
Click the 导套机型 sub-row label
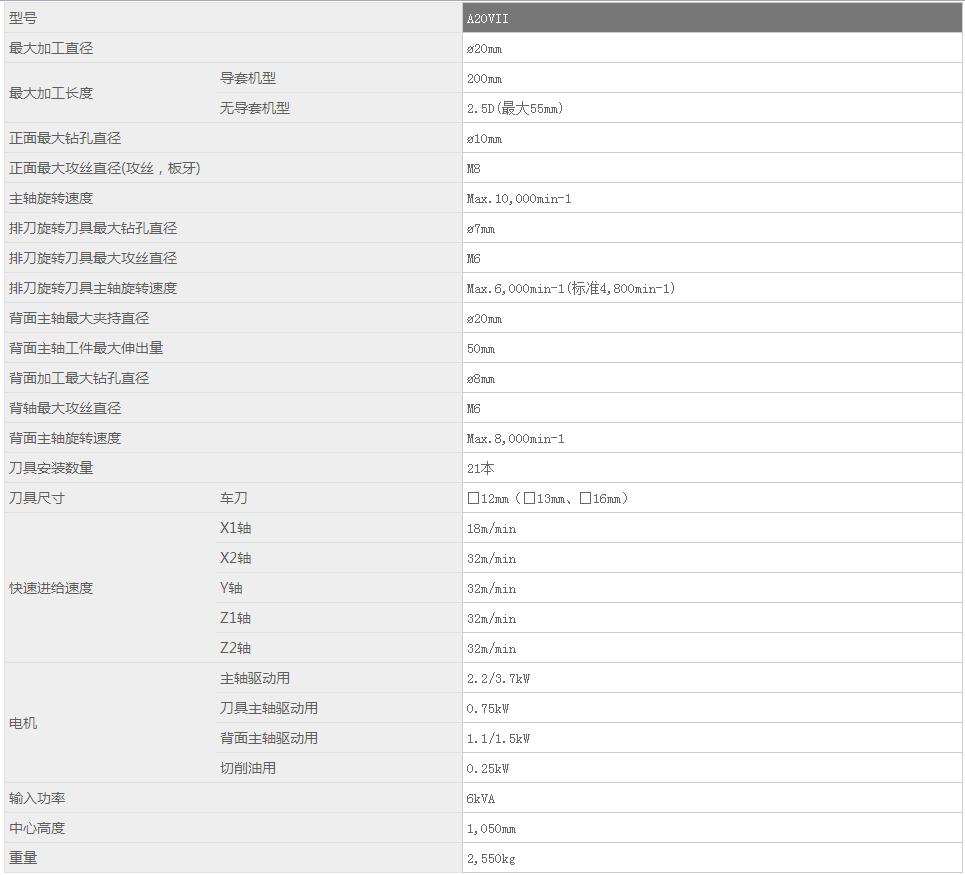click(248, 78)
